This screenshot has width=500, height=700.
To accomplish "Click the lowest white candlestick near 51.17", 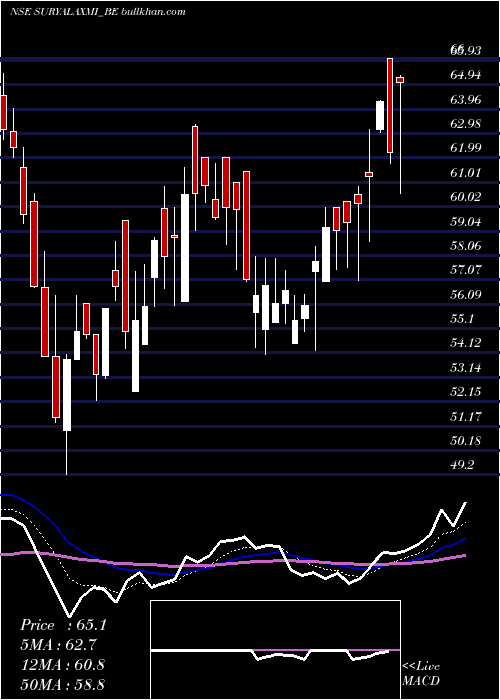I will coord(67,395).
